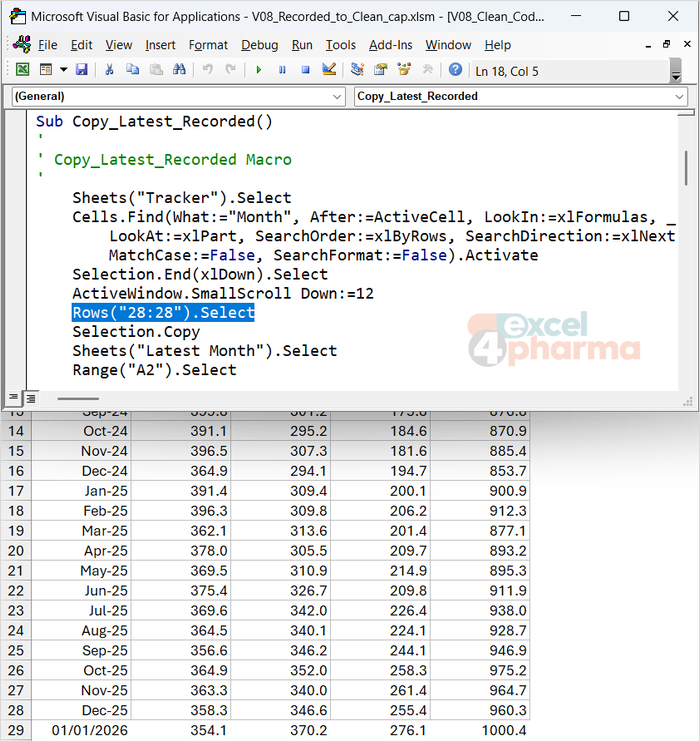The image size is (700, 742).
Task: Click the split bar above the code scrollbar
Action: (686, 113)
